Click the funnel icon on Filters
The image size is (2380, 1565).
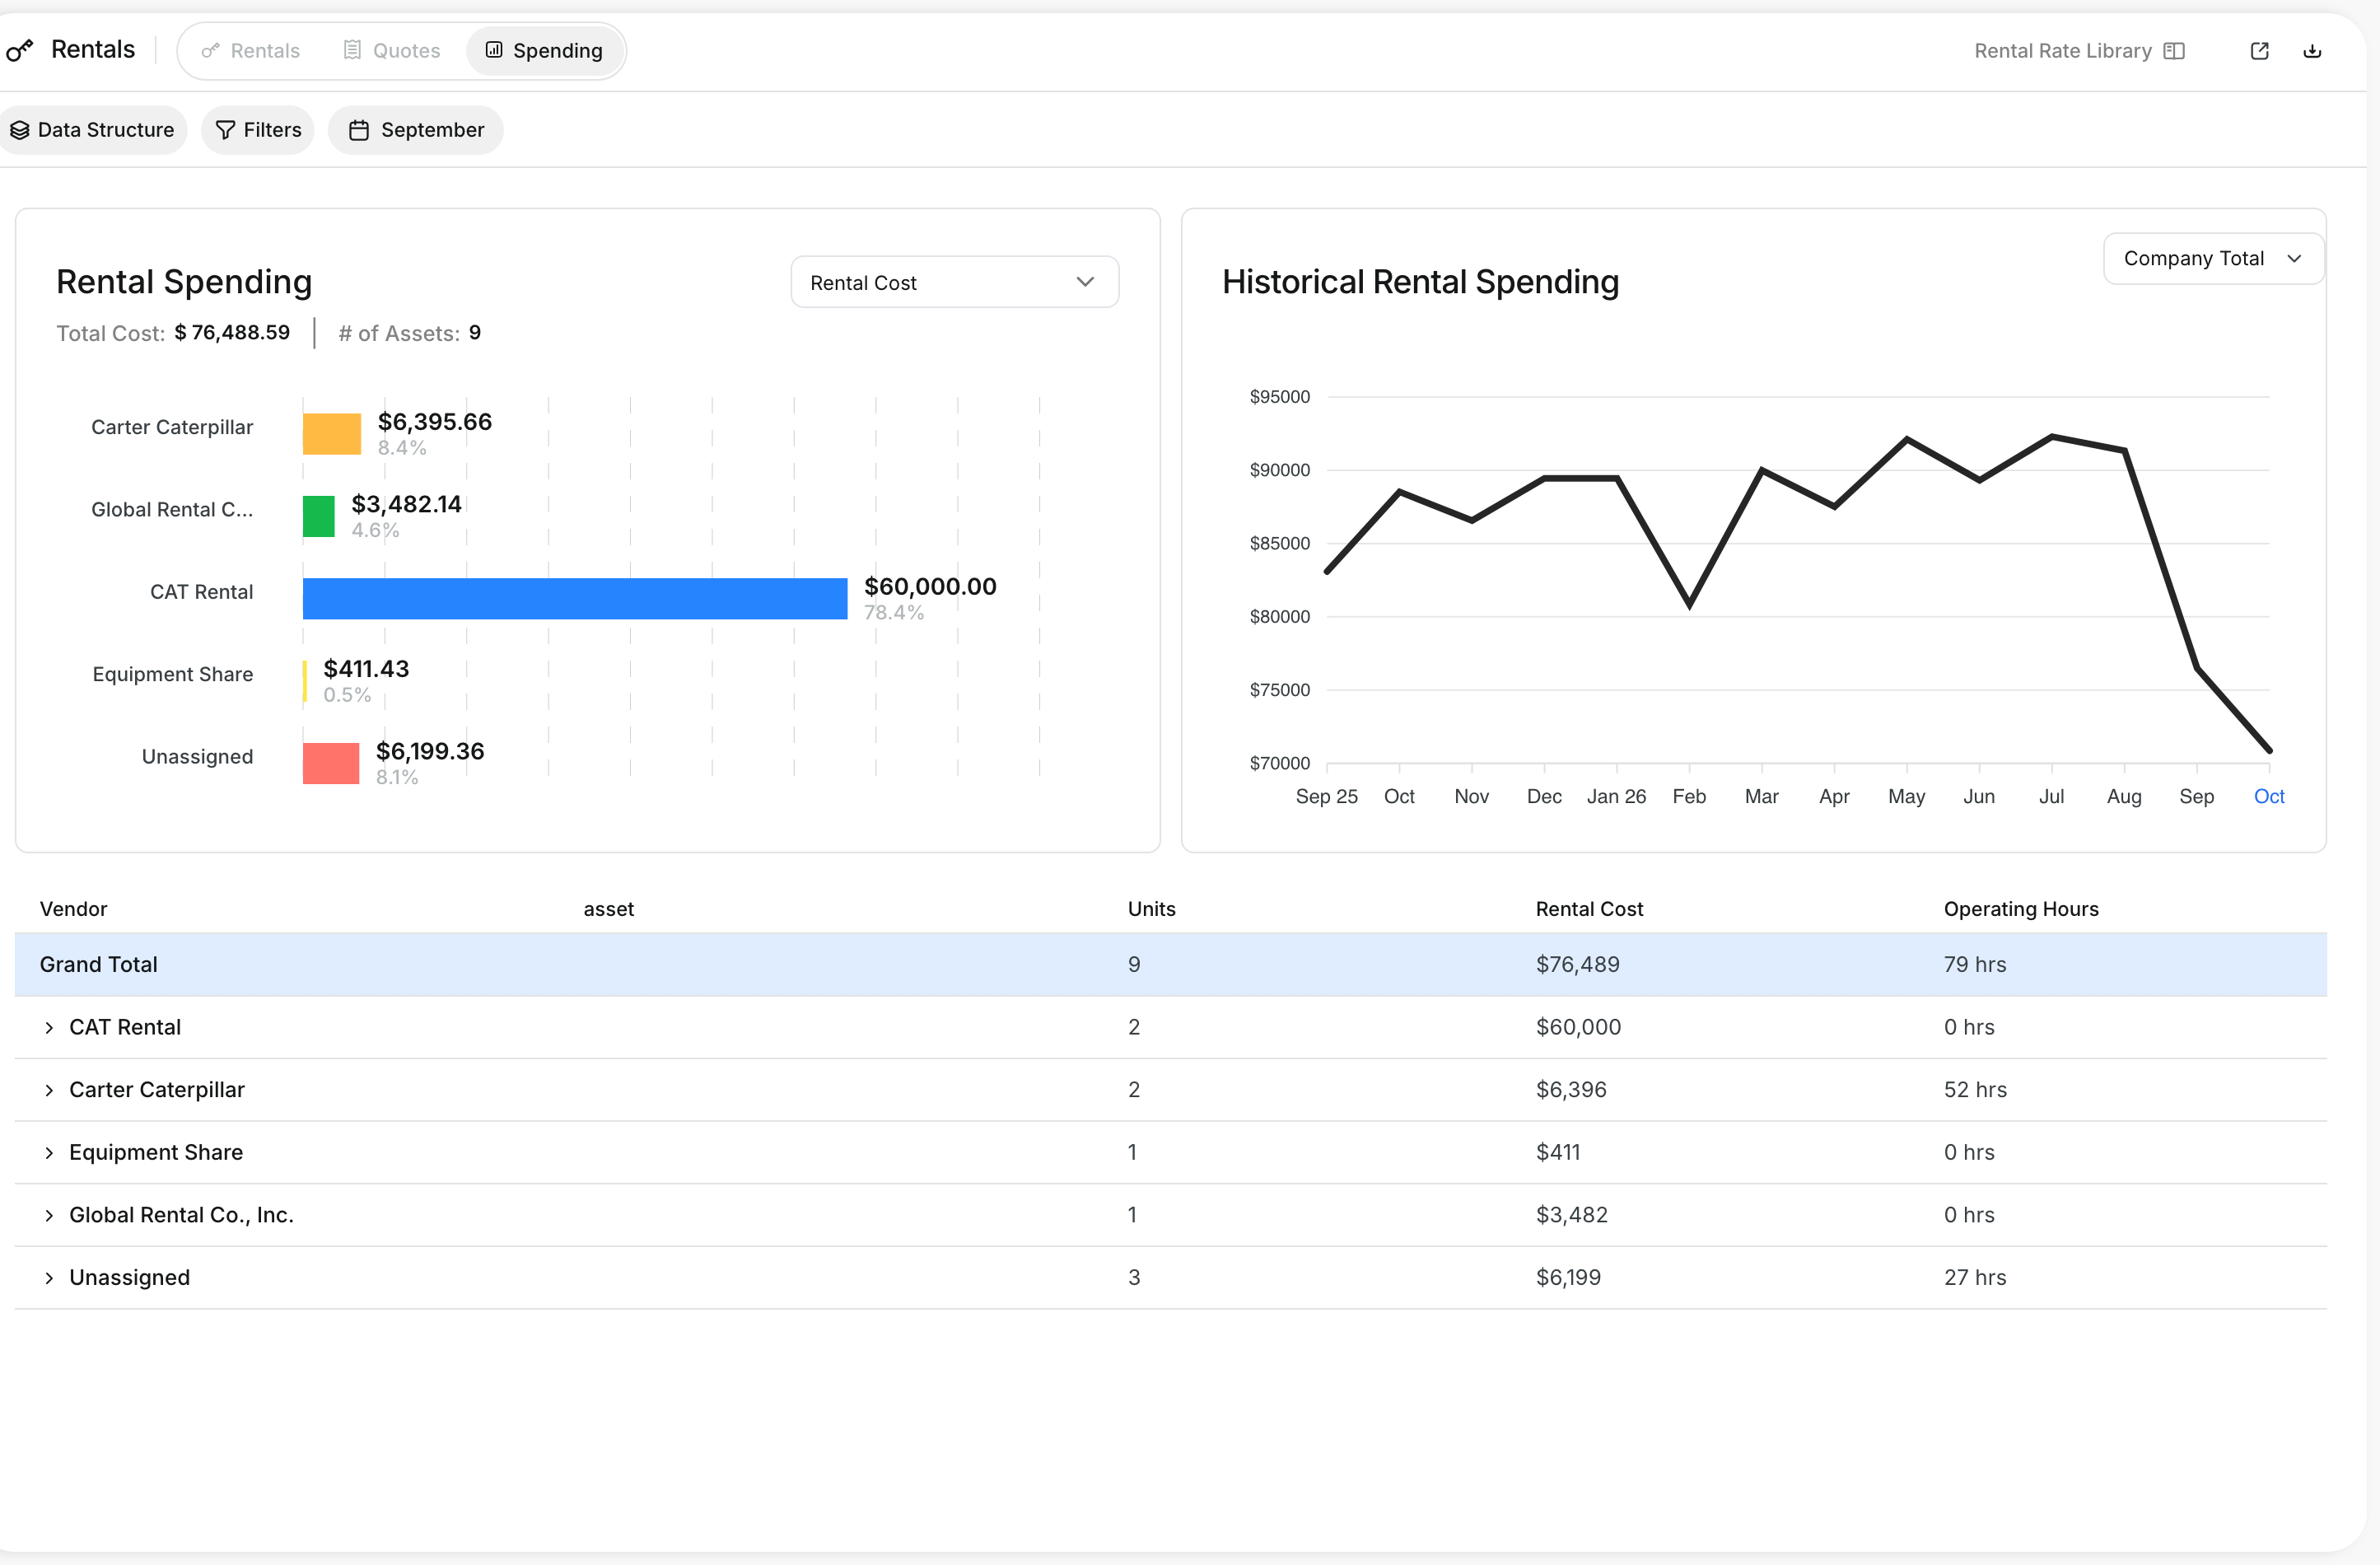pyautogui.click(x=225, y=130)
